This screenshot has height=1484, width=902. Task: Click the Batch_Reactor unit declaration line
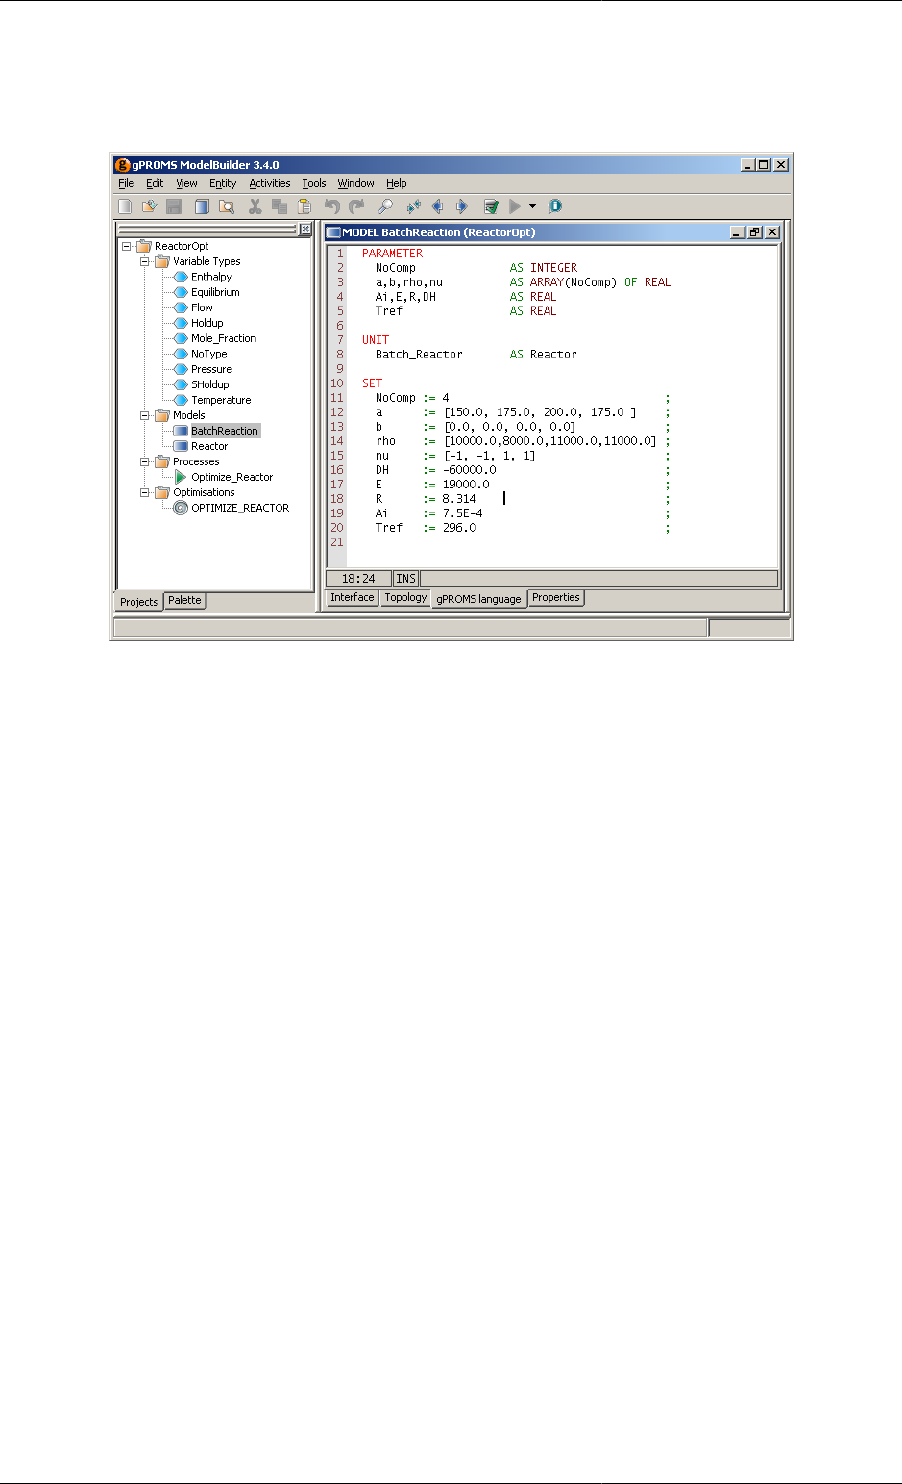click(x=476, y=354)
